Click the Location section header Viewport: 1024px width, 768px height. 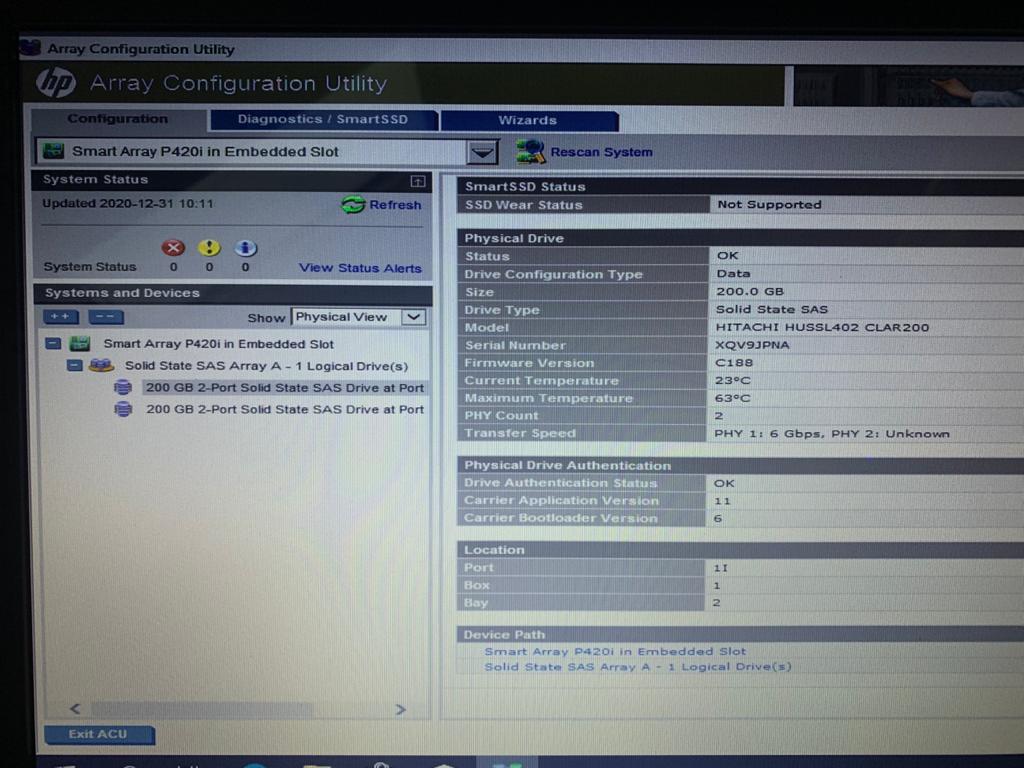(741, 550)
